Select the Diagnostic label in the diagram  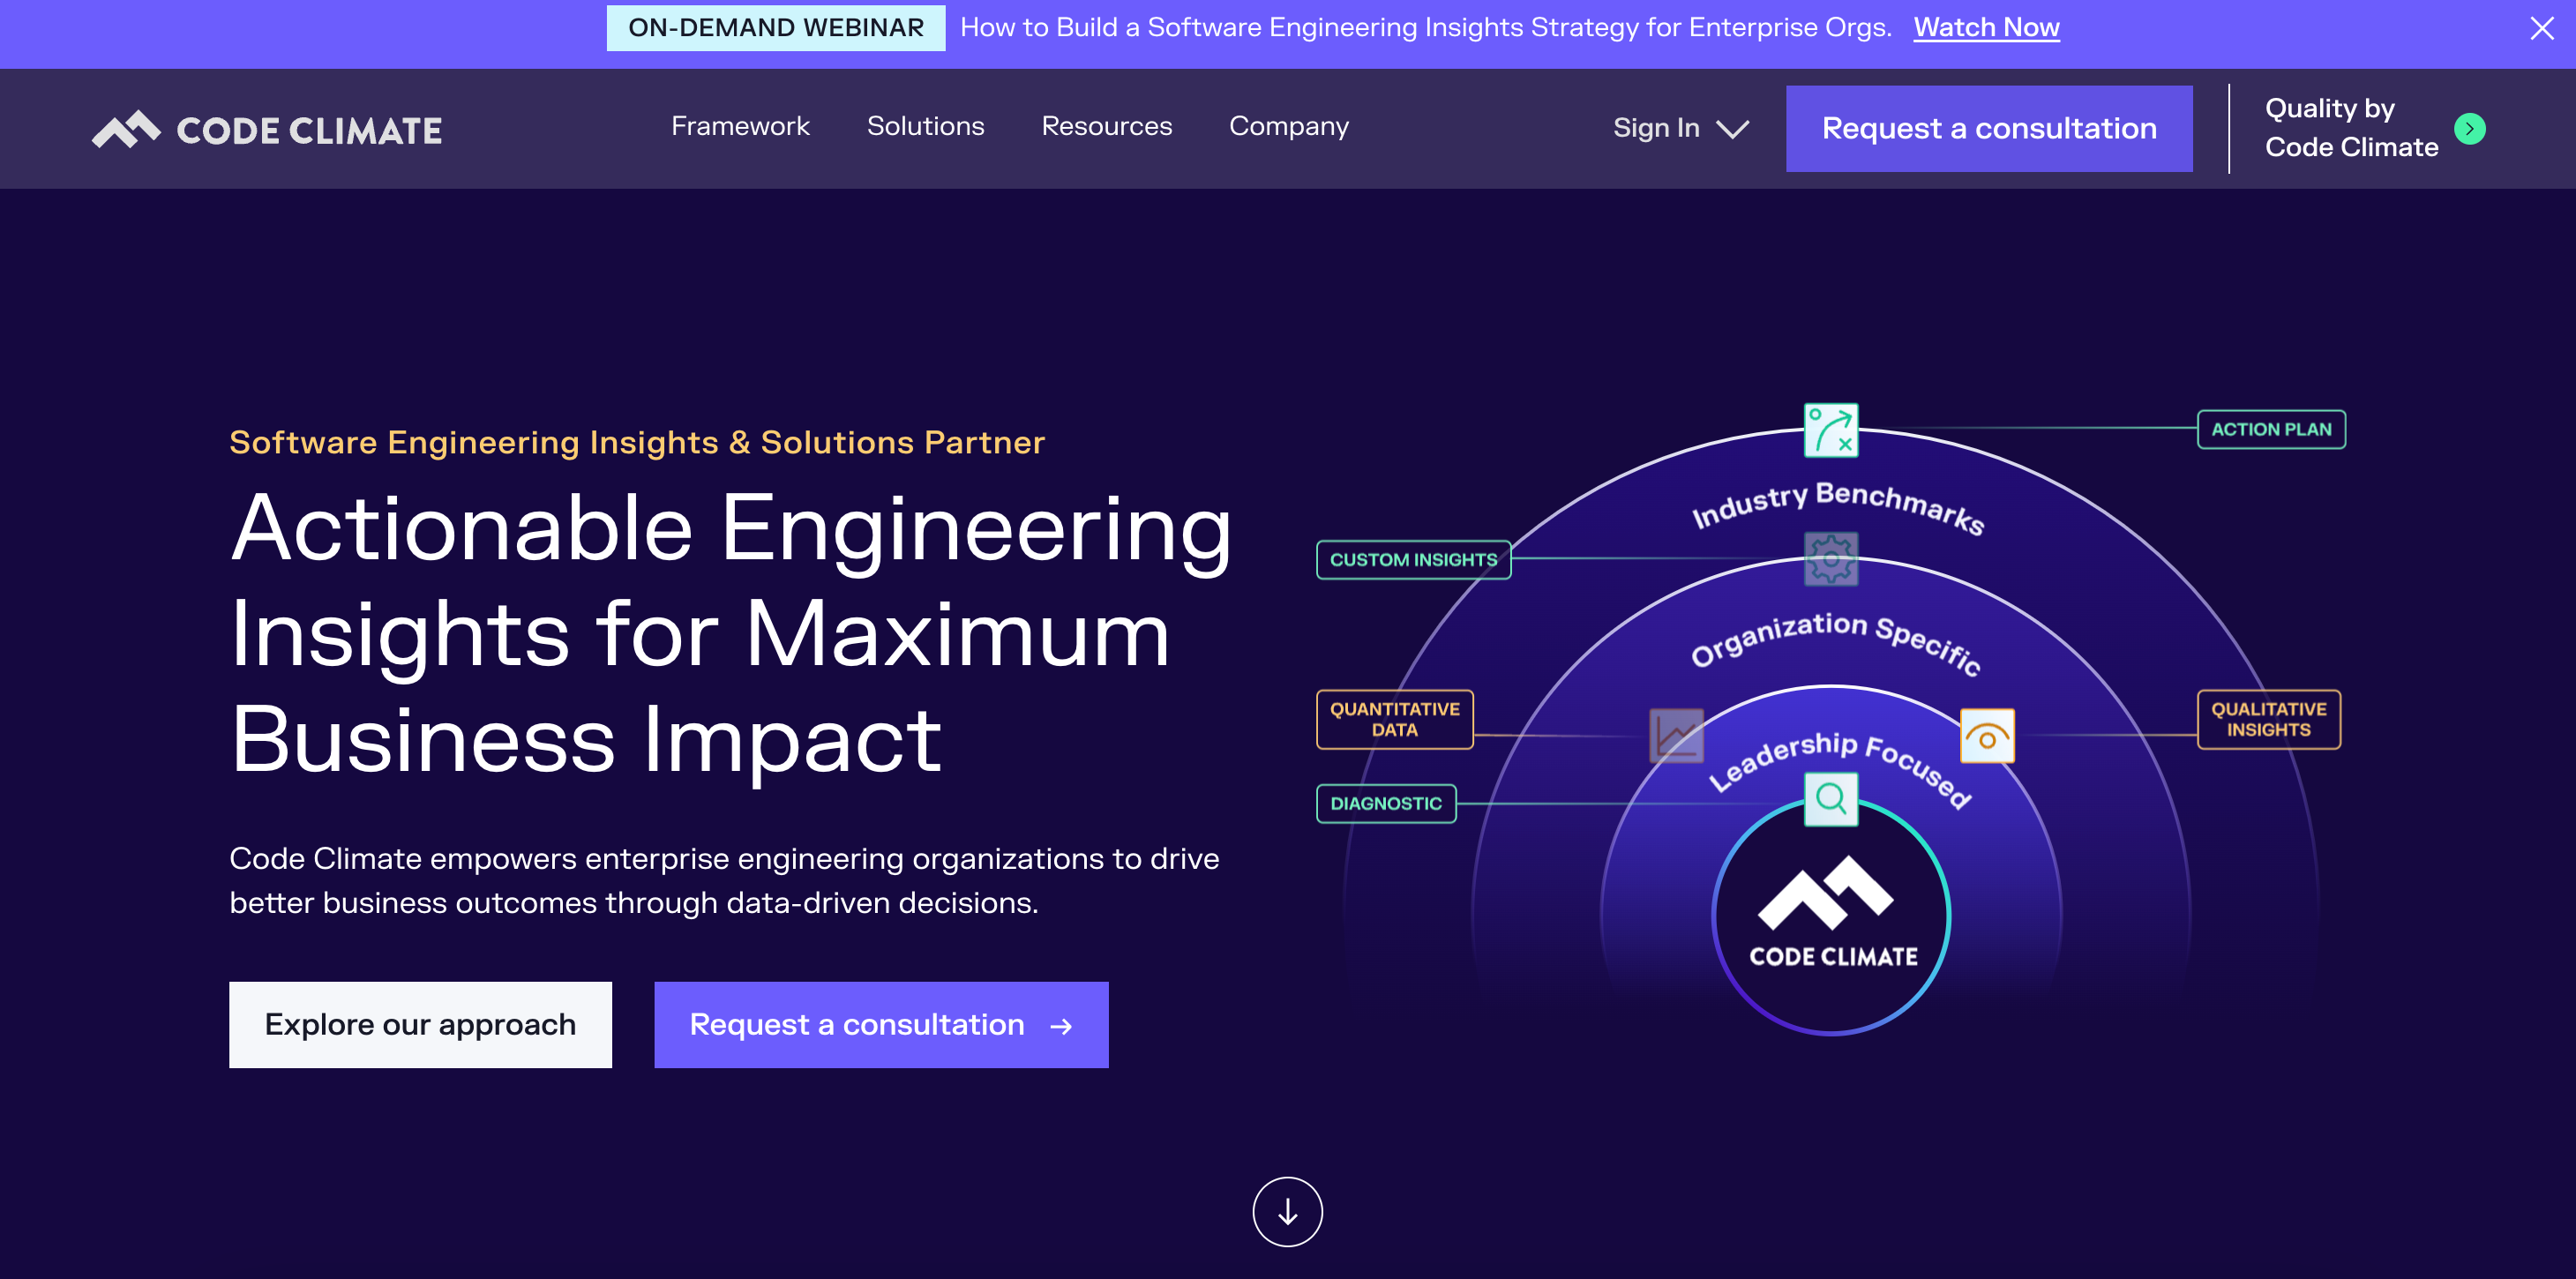(1386, 803)
